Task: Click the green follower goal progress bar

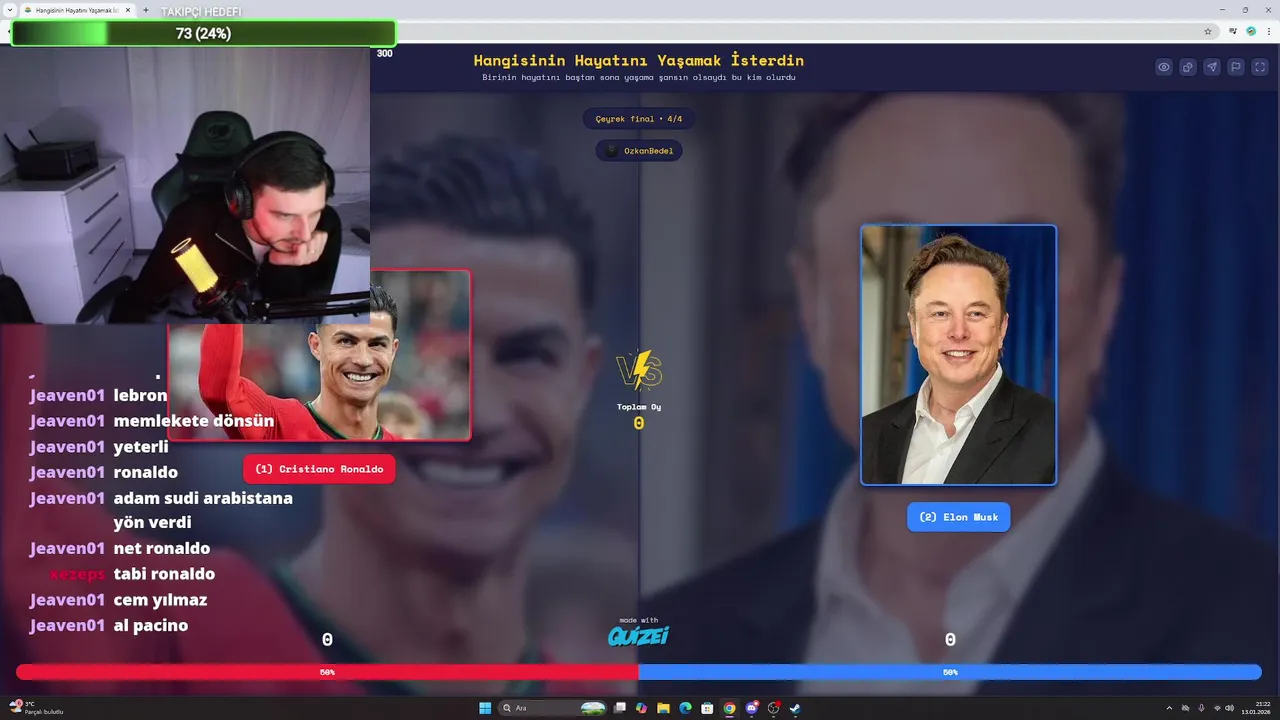Action: pos(203,34)
